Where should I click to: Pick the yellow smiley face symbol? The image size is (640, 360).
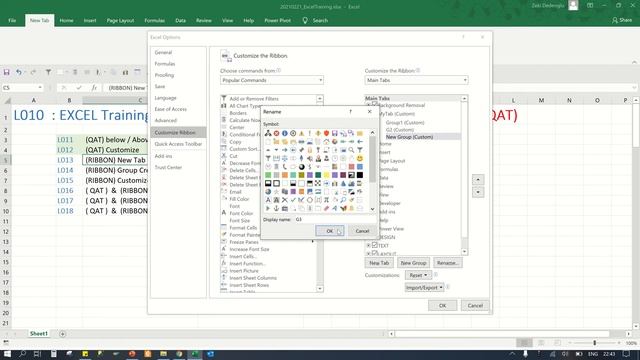point(360,158)
